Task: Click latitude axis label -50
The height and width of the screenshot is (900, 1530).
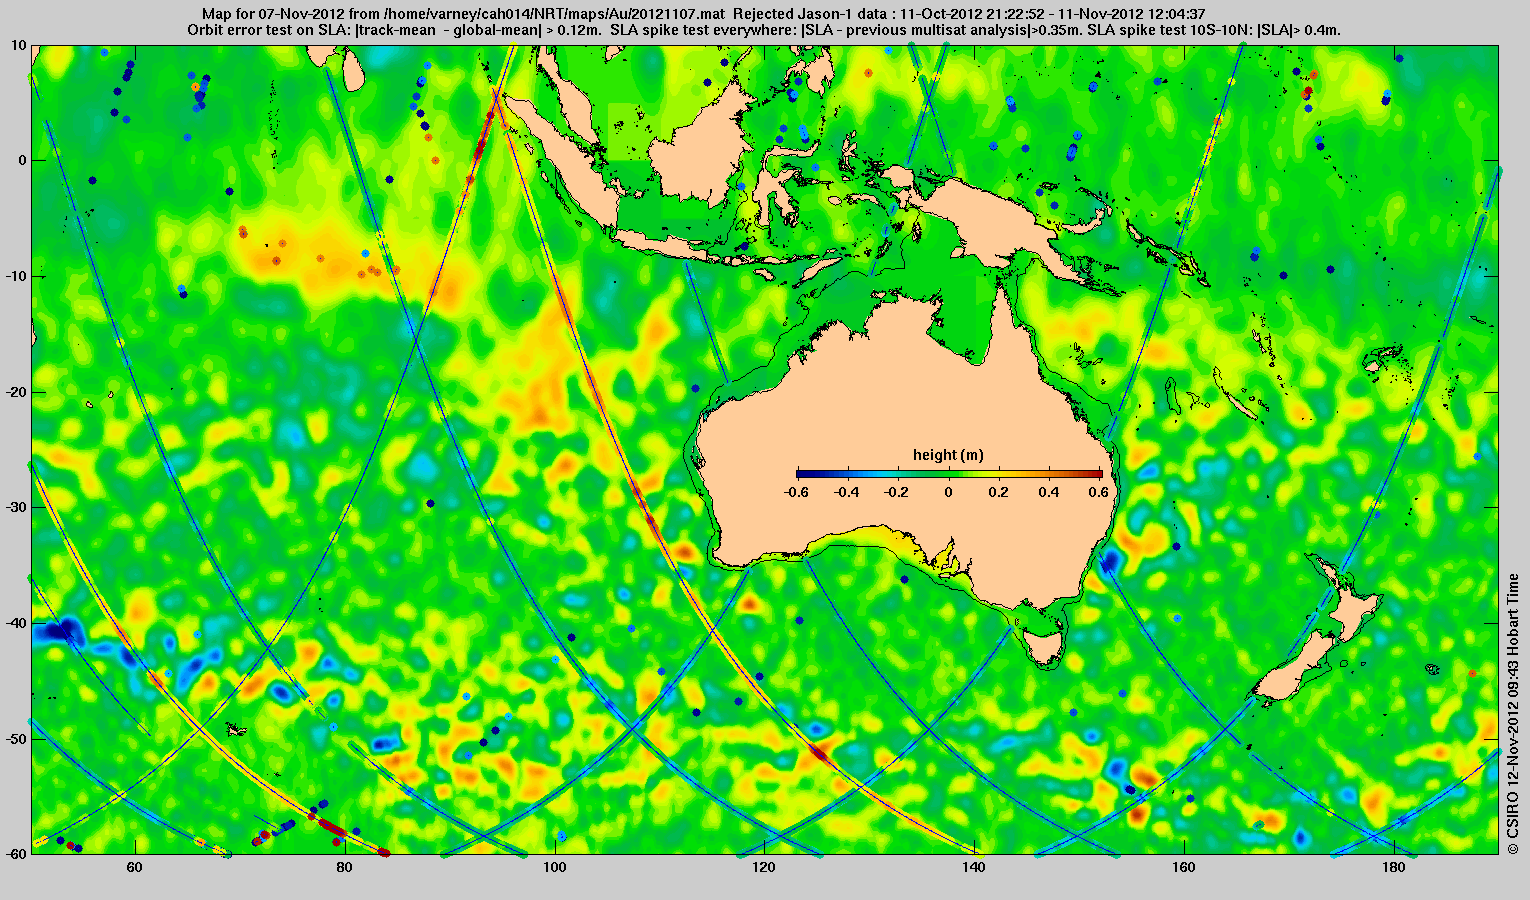Action: click(x=15, y=738)
